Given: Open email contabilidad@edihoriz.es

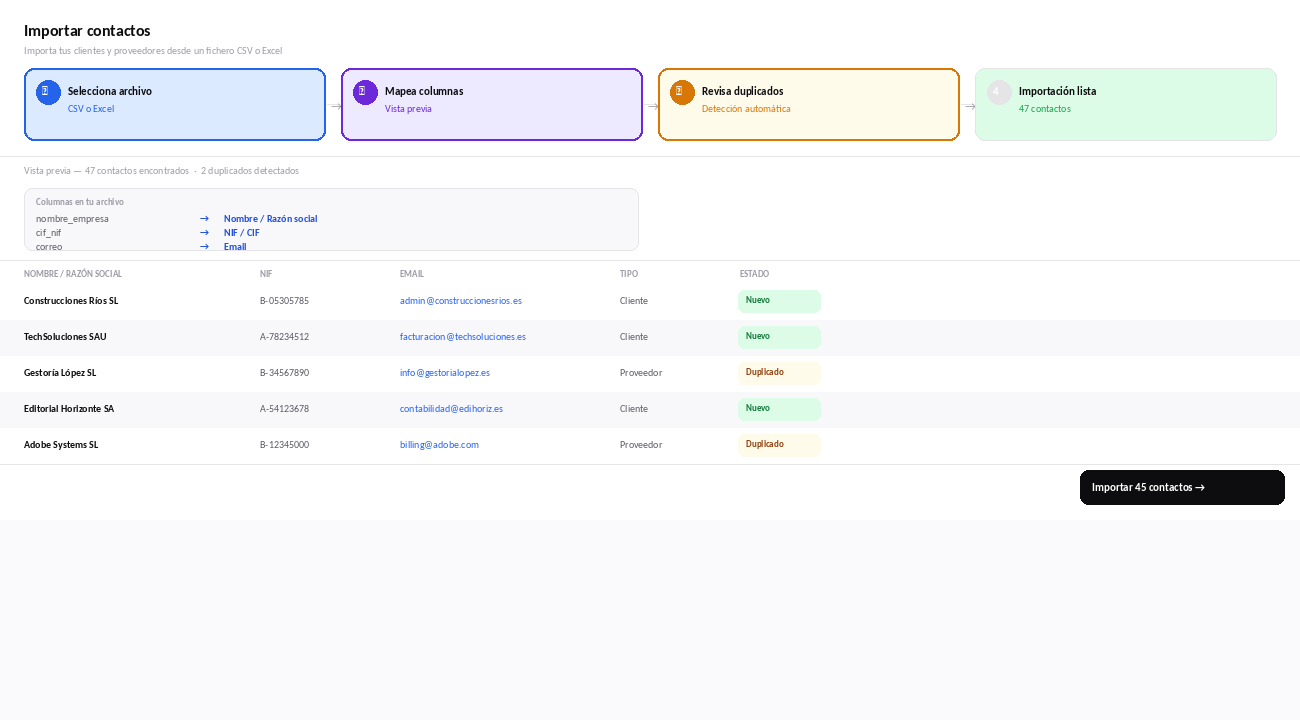Looking at the screenshot, I should [x=451, y=408].
